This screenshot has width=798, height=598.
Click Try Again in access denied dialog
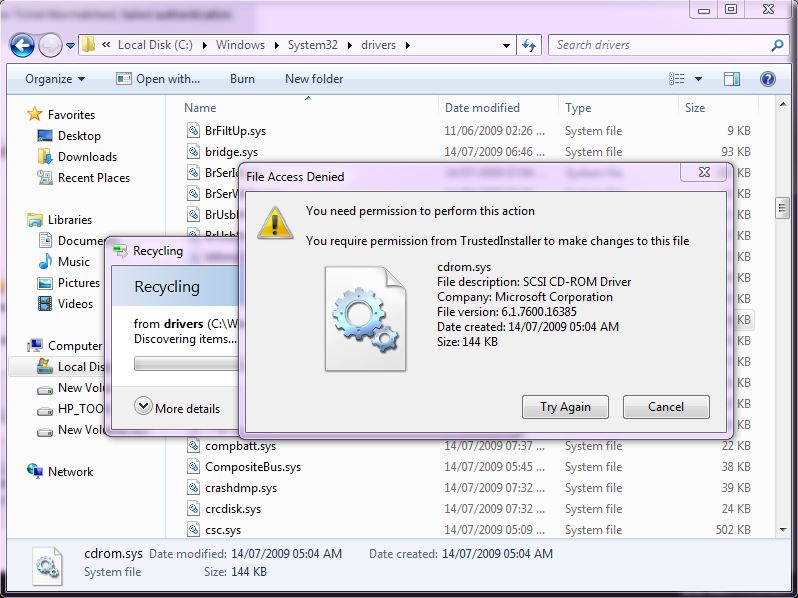(565, 407)
